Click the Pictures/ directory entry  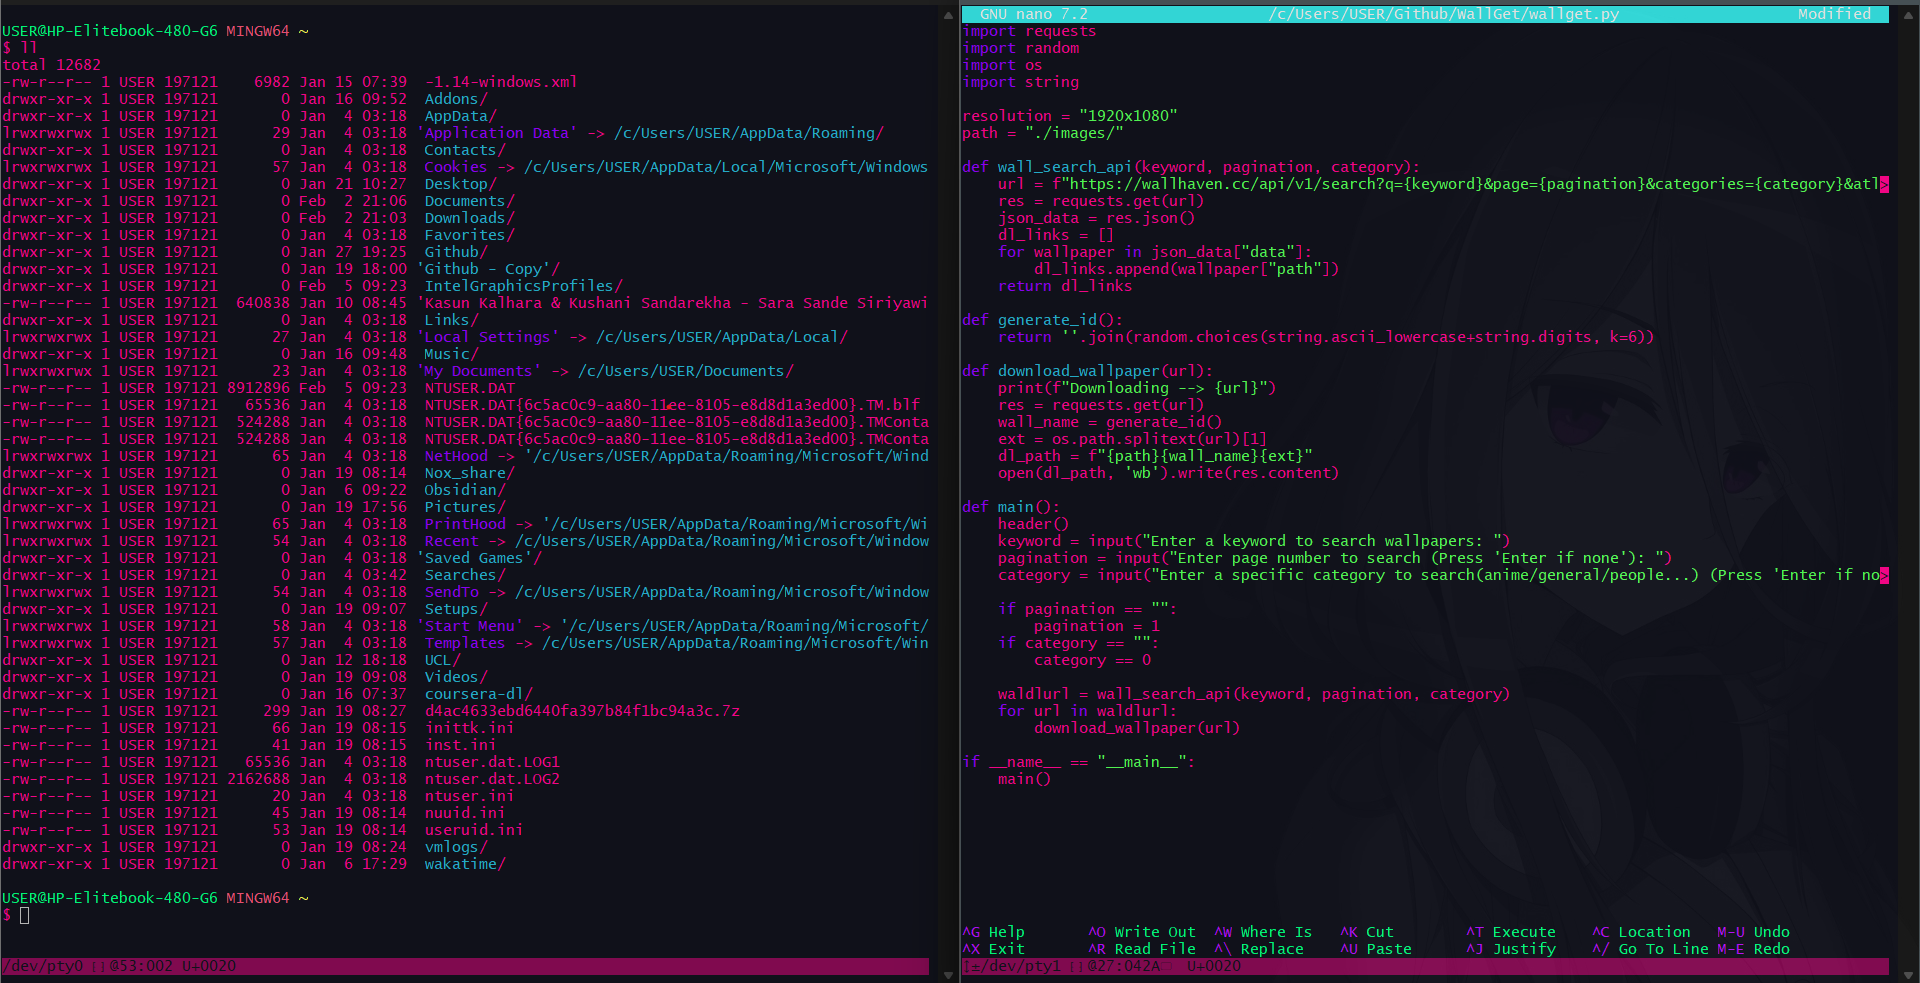[465, 507]
